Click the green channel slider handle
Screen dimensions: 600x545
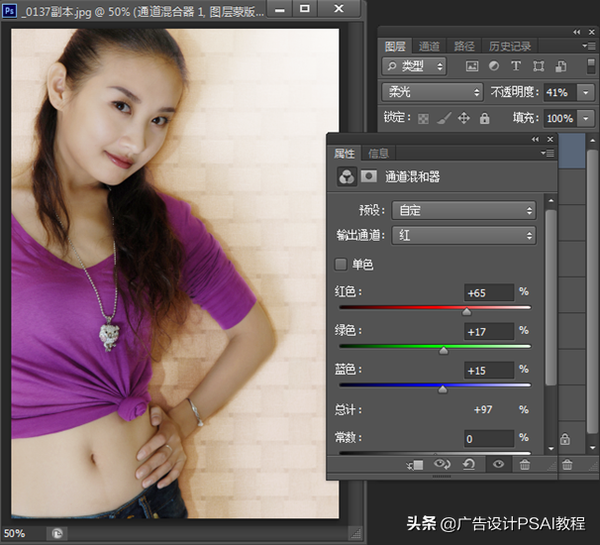(444, 351)
